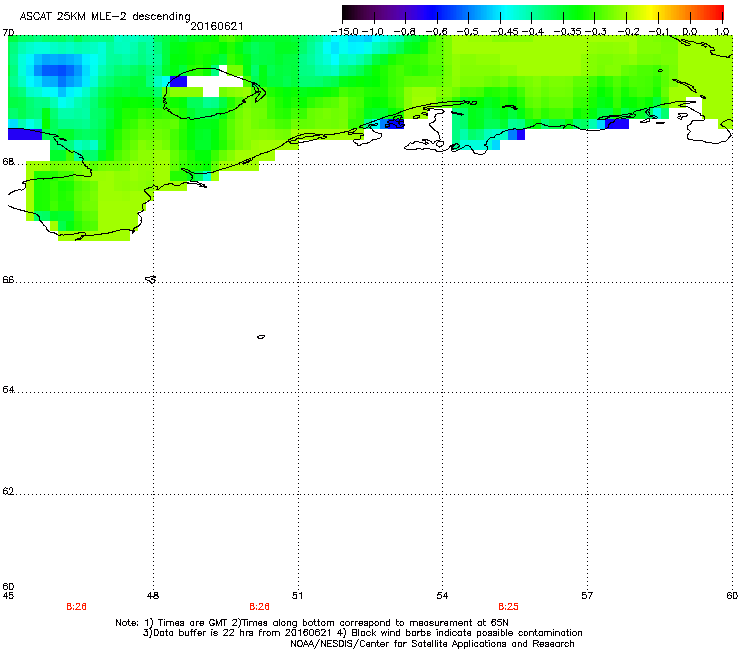Click the latitude label "68"

point(8,162)
